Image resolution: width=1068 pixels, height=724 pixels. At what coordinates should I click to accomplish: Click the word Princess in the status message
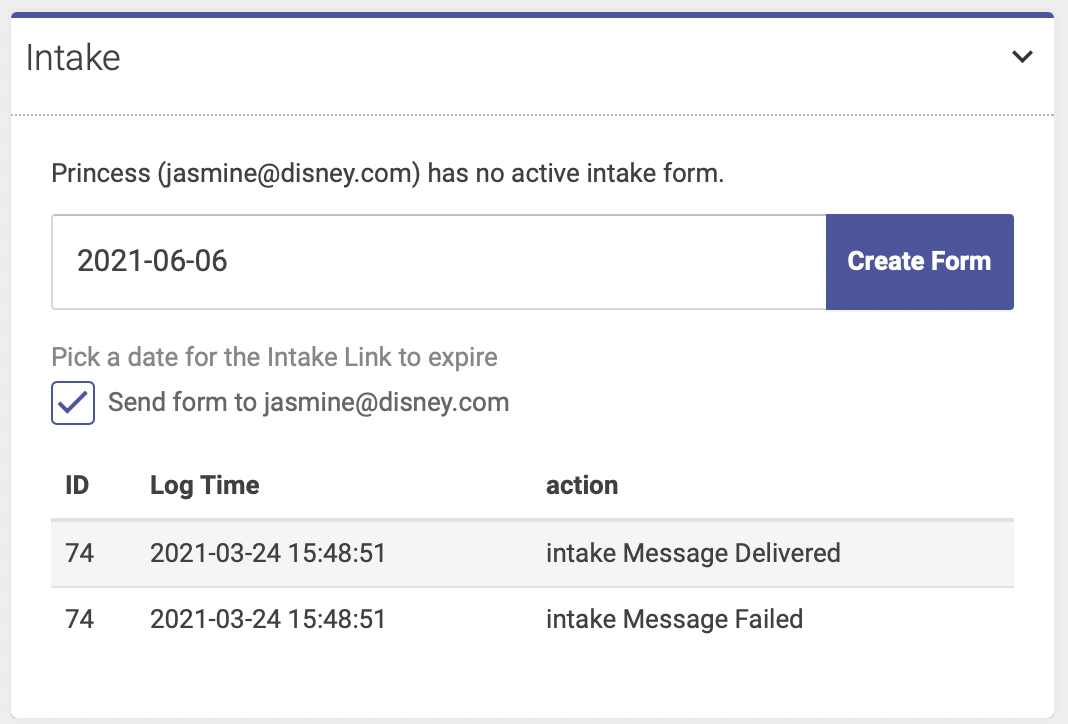pos(101,173)
